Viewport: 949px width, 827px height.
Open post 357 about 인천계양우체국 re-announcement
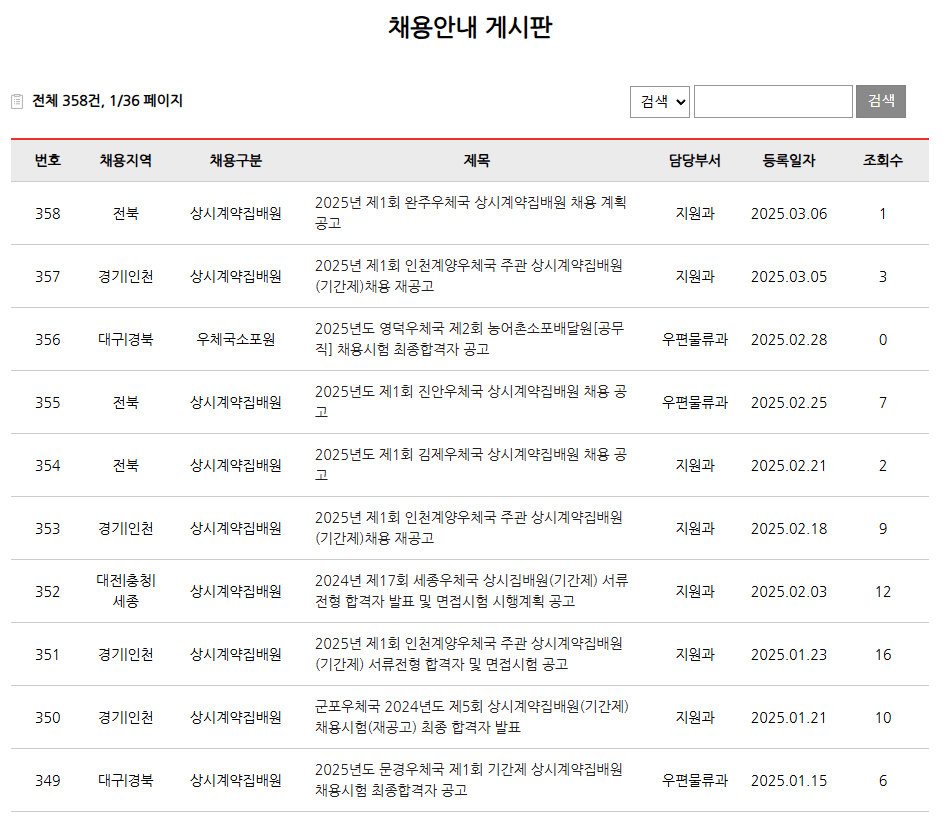[470, 277]
